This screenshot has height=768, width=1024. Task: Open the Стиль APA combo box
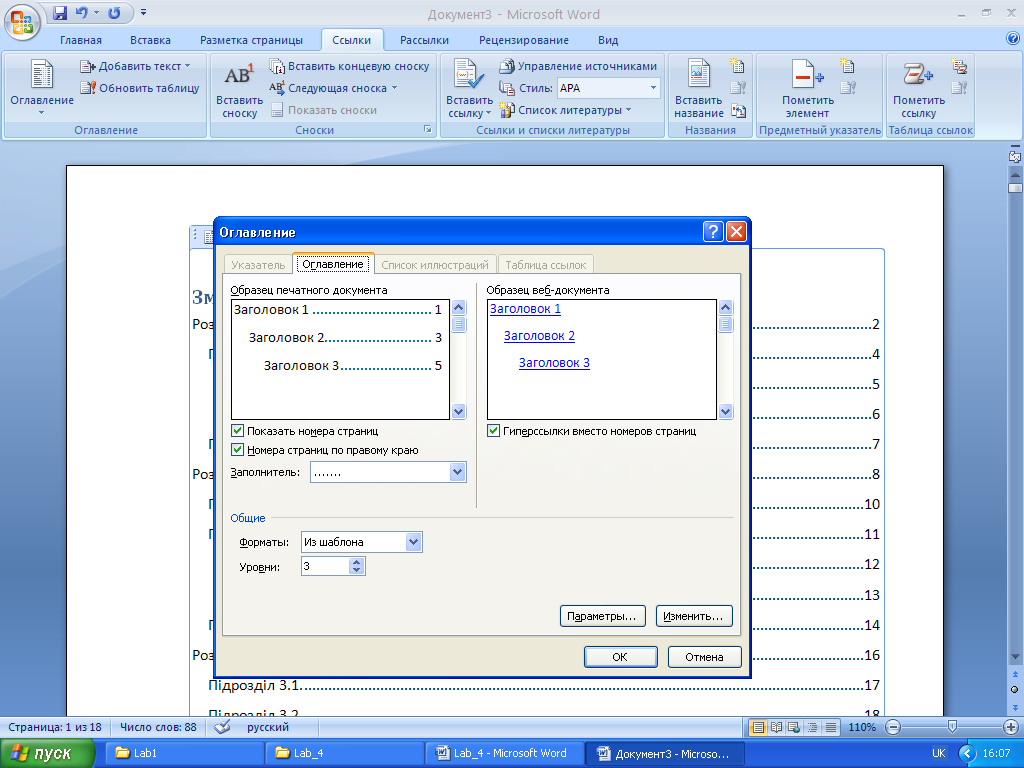pos(609,88)
